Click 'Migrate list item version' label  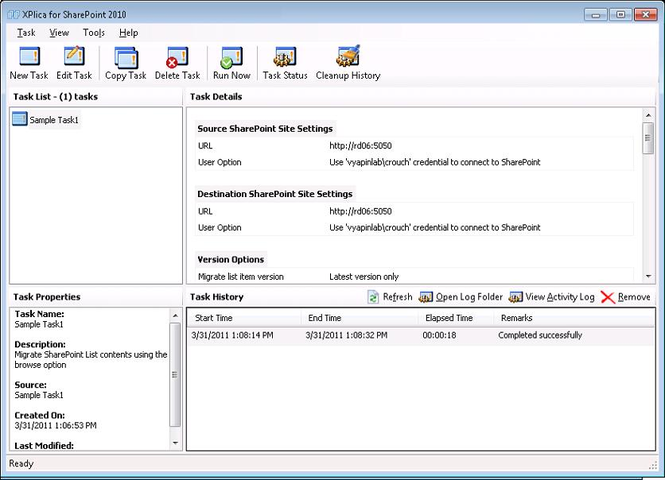click(241, 277)
